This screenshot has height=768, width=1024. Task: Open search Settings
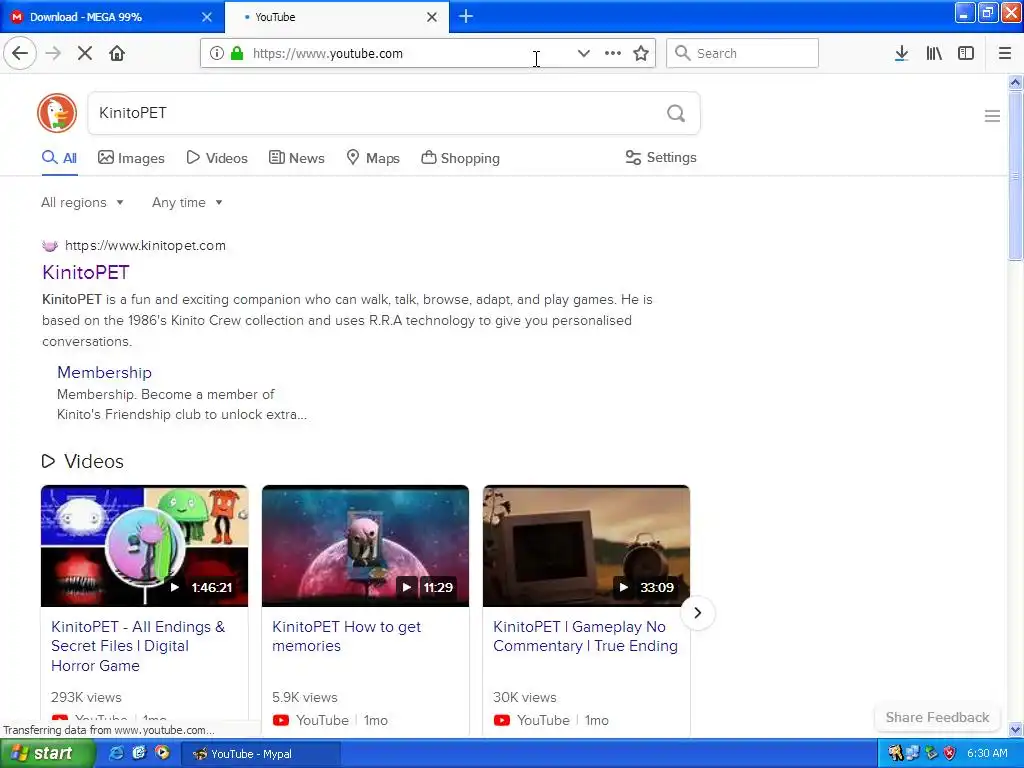coord(661,157)
